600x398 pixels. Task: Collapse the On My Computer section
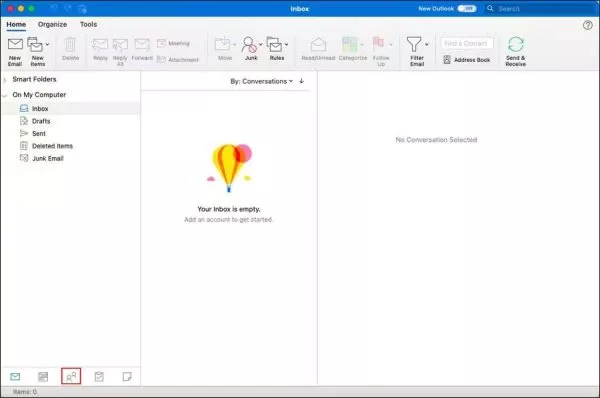pyautogui.click(x=5, y=95)
